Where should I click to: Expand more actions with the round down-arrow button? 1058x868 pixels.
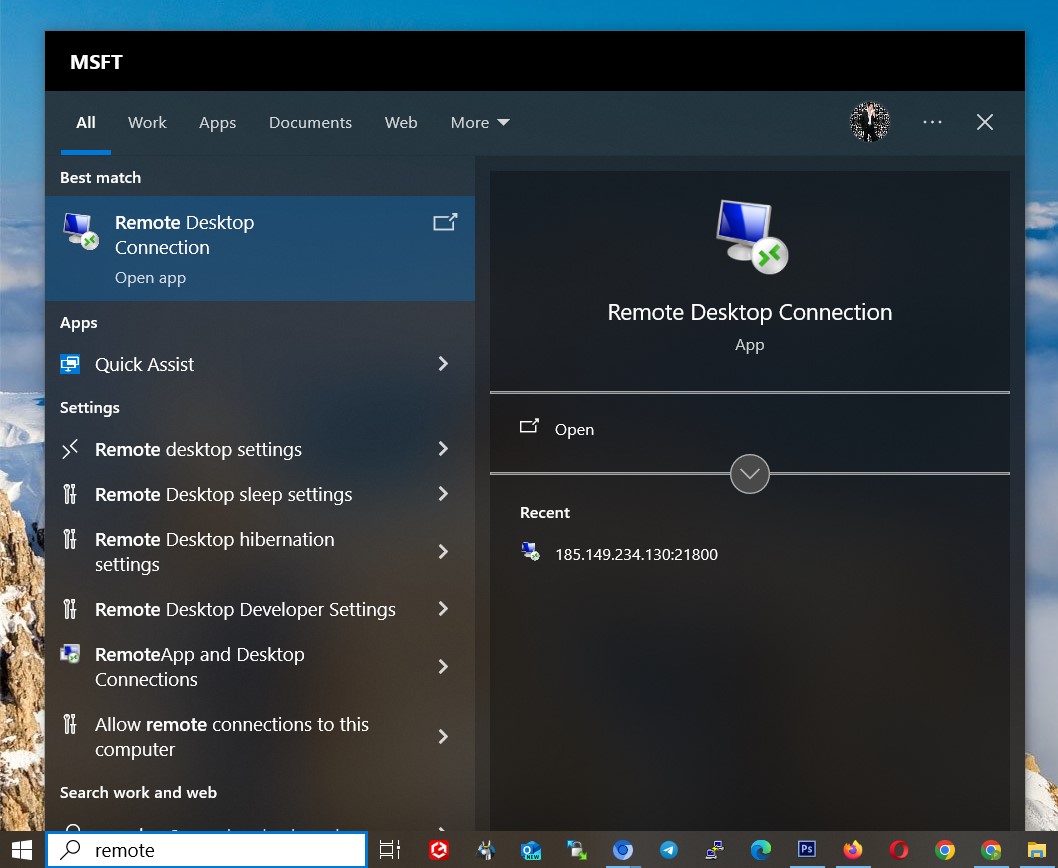(x=750, y=474)
